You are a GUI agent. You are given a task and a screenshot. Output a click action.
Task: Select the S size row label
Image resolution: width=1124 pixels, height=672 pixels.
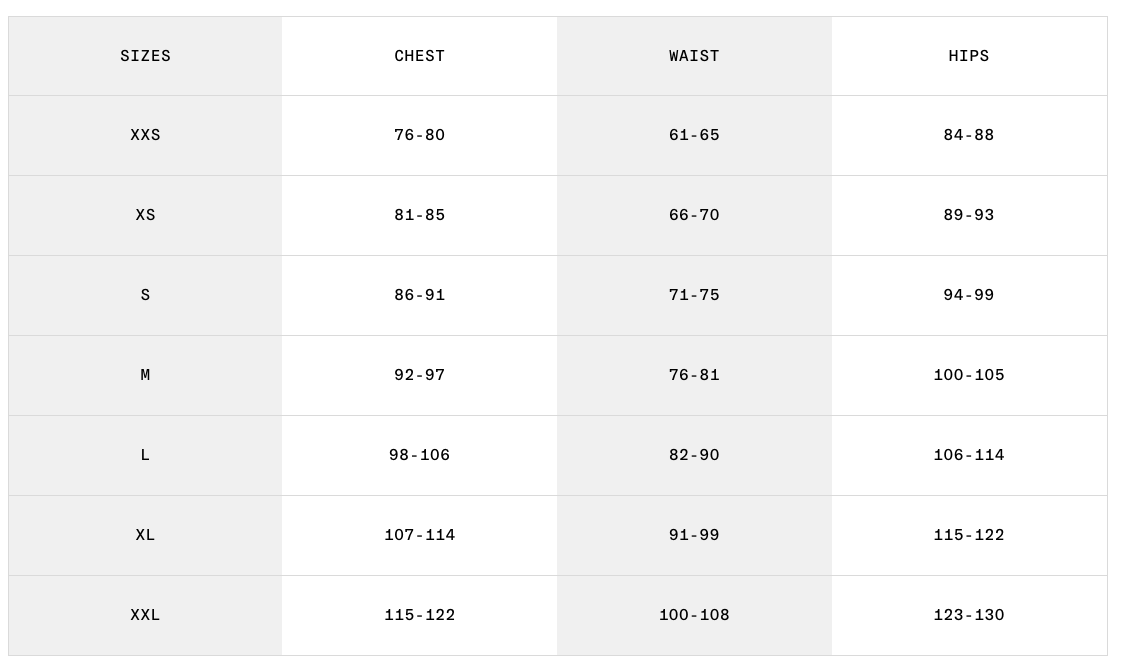click(145, 295)
